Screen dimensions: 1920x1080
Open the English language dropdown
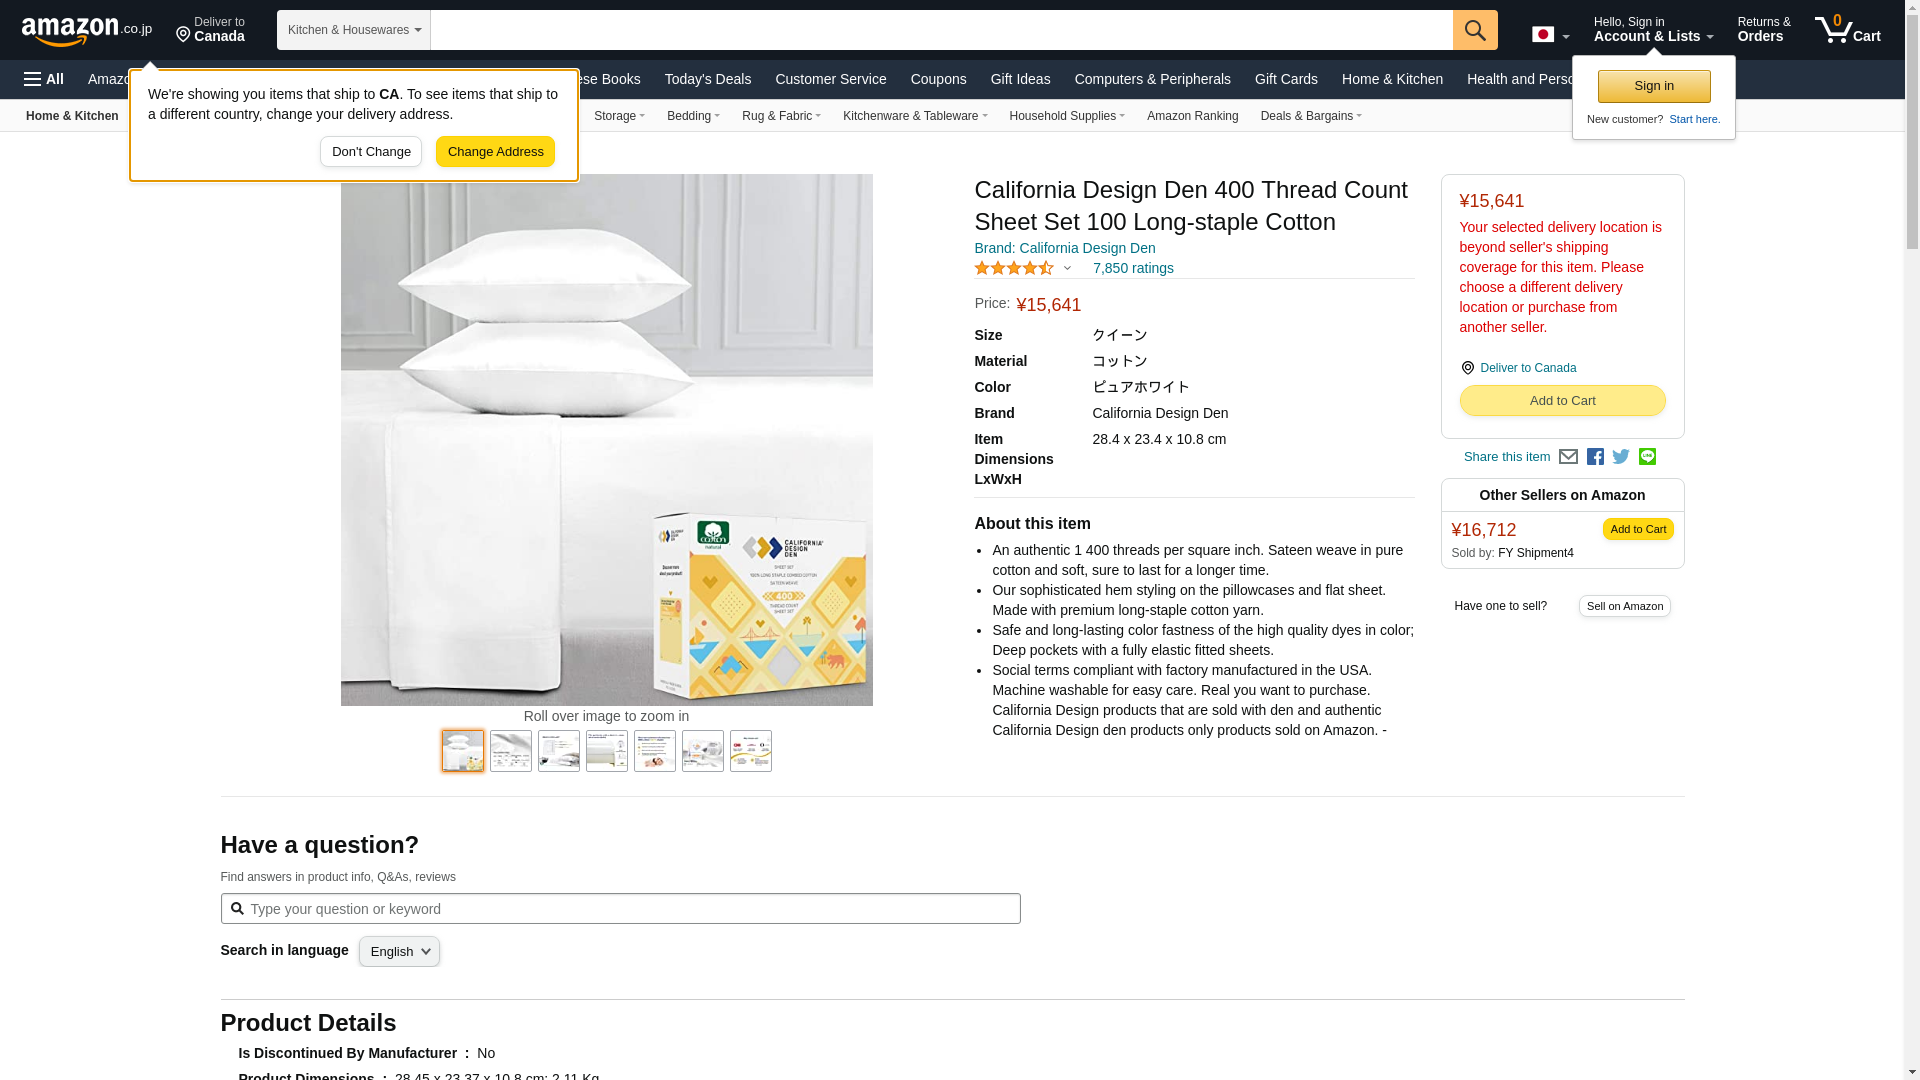click(399, 952)
